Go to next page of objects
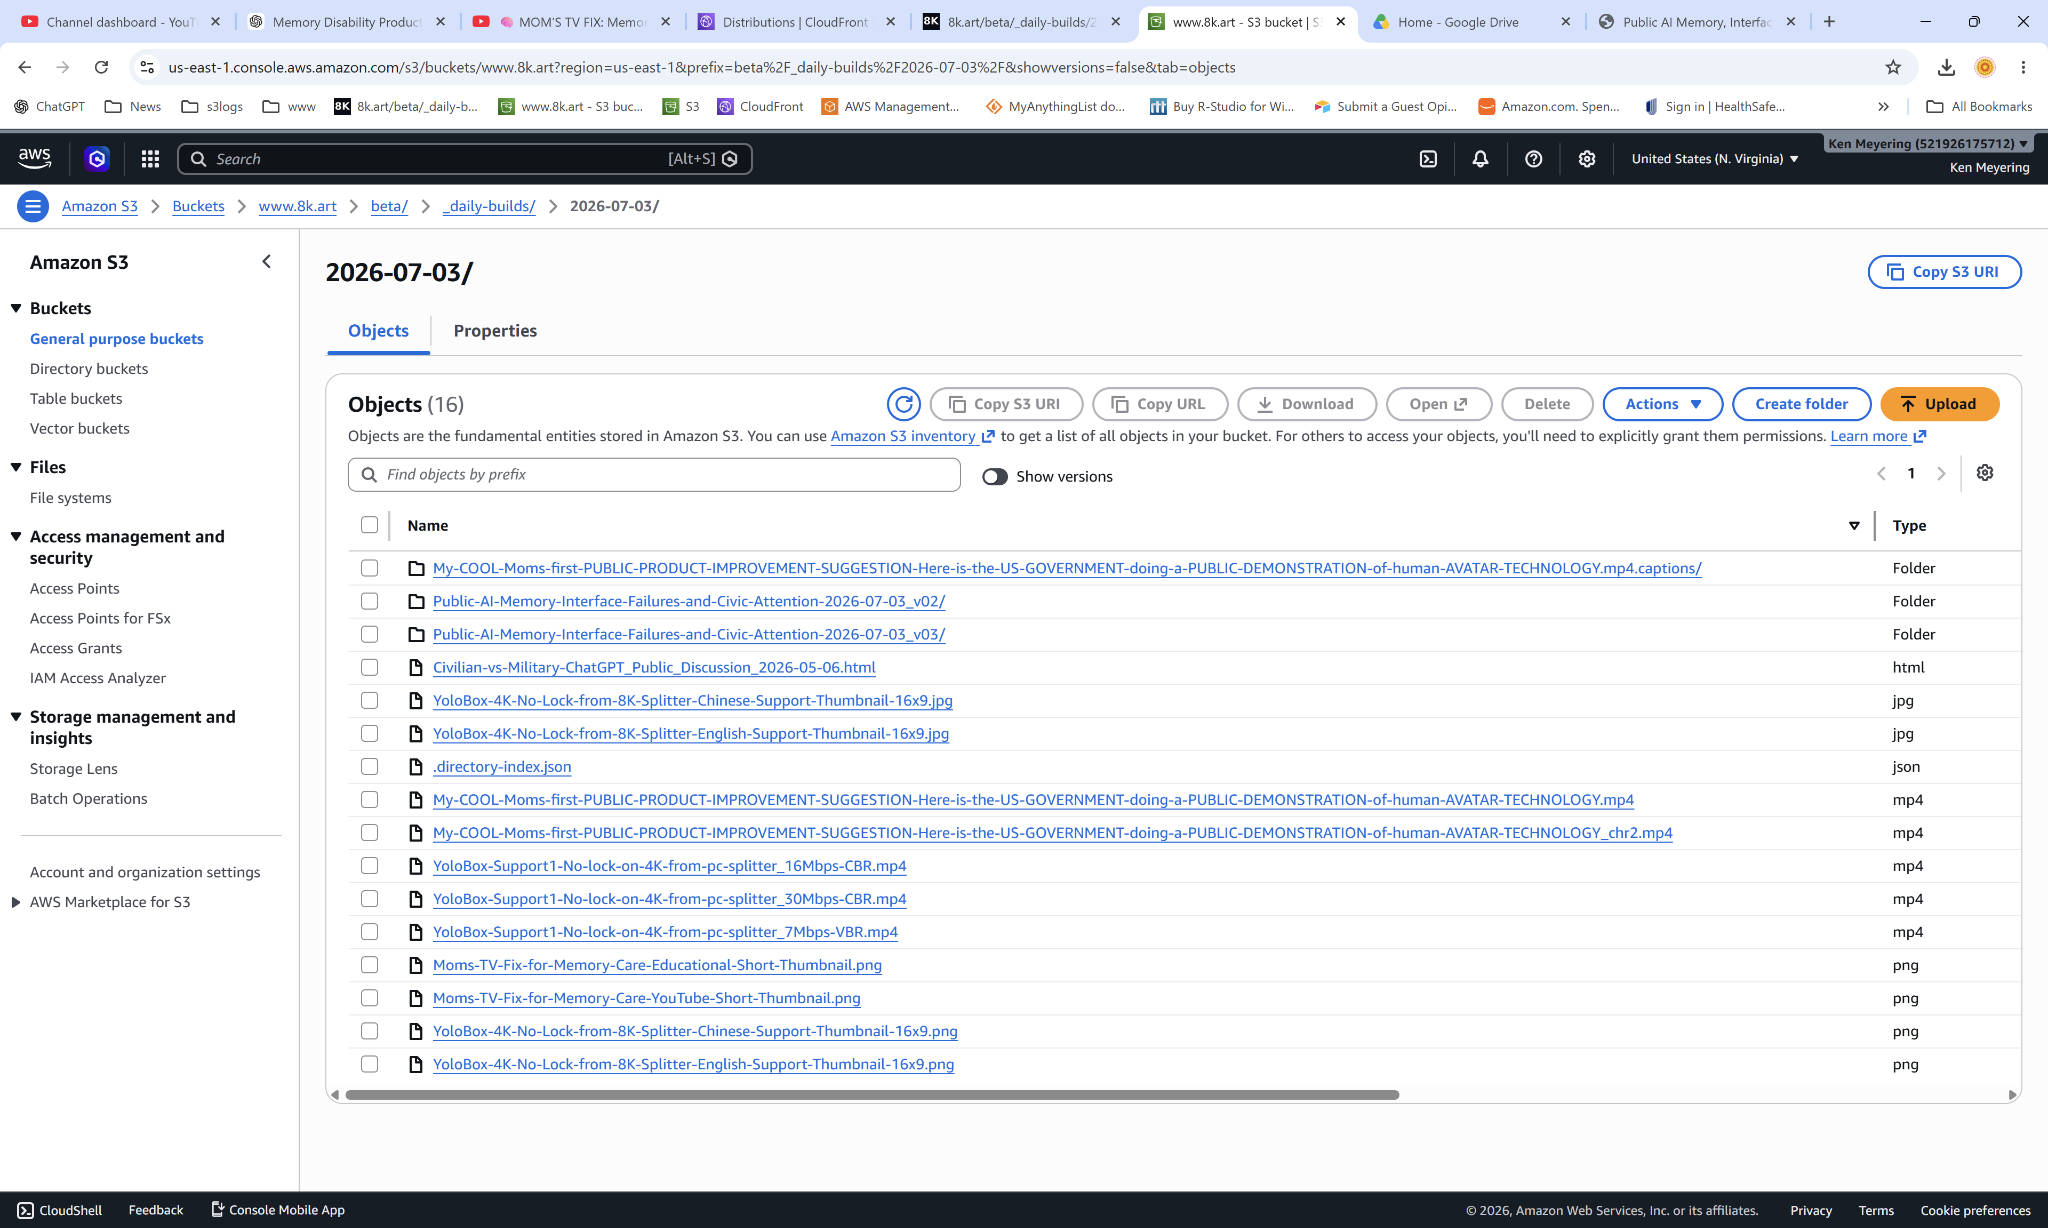 1941,474
